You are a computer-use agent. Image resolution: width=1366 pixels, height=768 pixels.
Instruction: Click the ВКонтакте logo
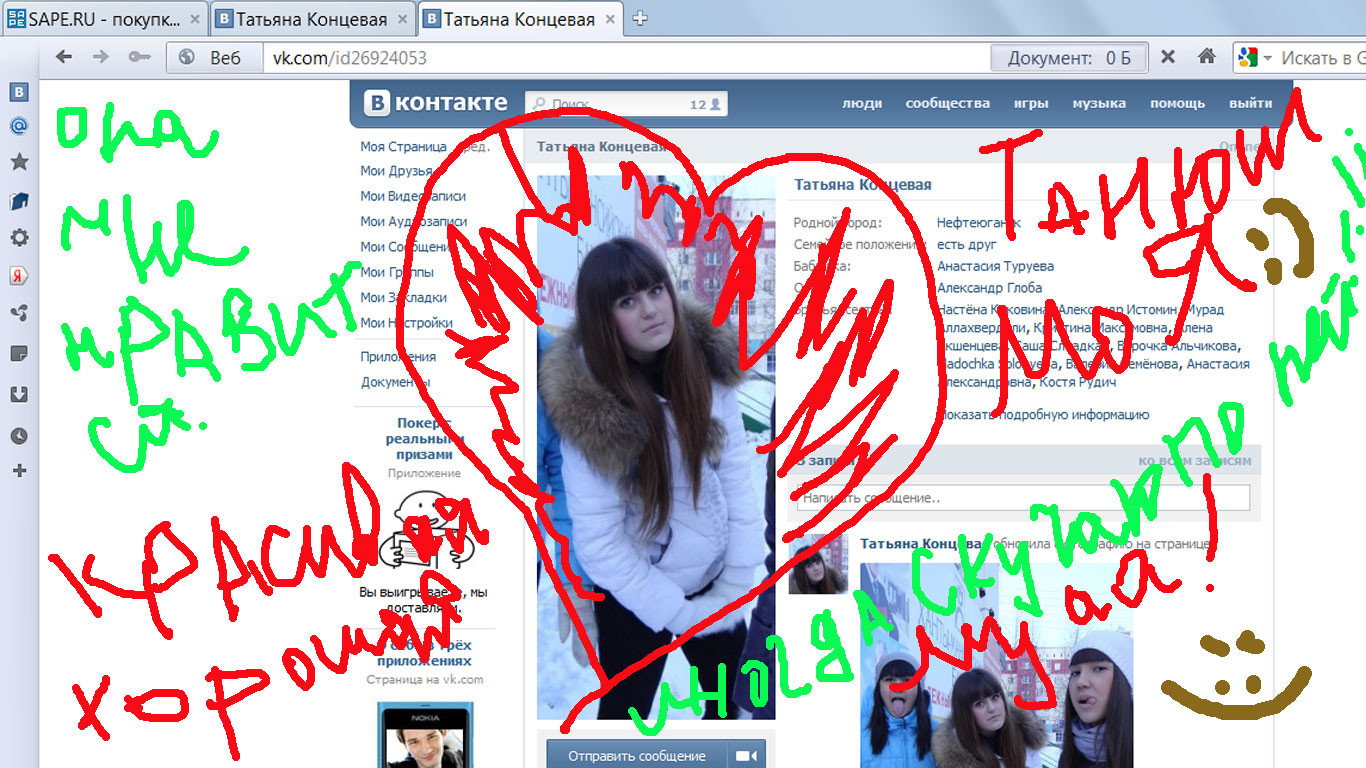click(x=435, y=102)
